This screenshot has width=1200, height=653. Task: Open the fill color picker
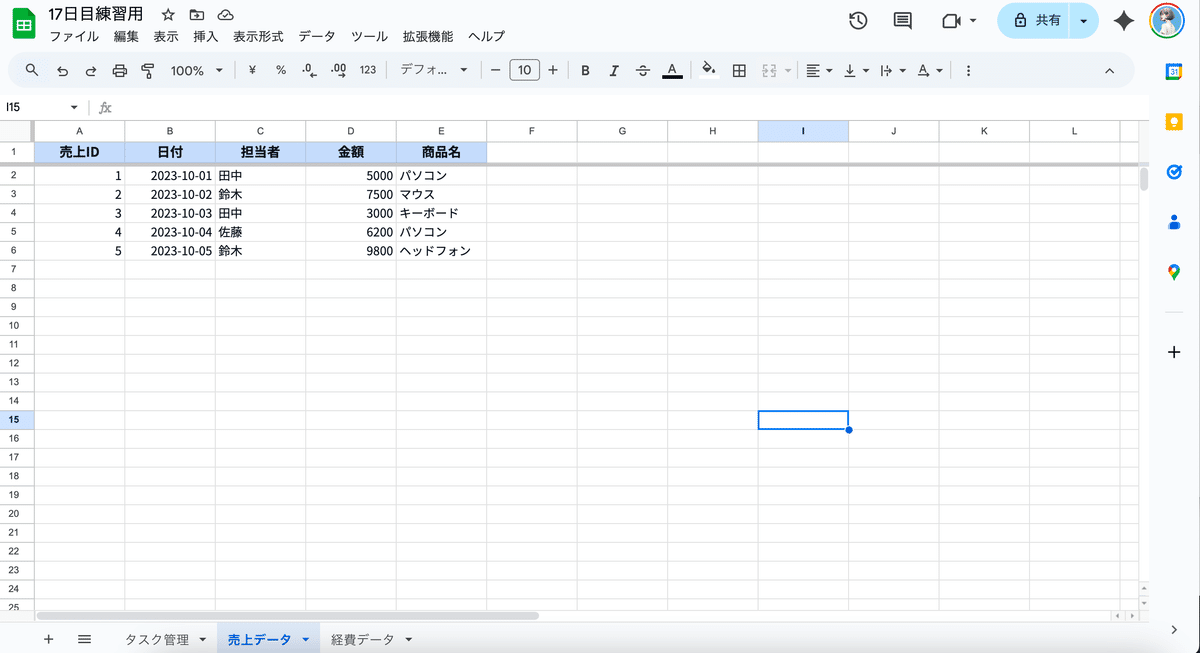click(x=708, y=70)
